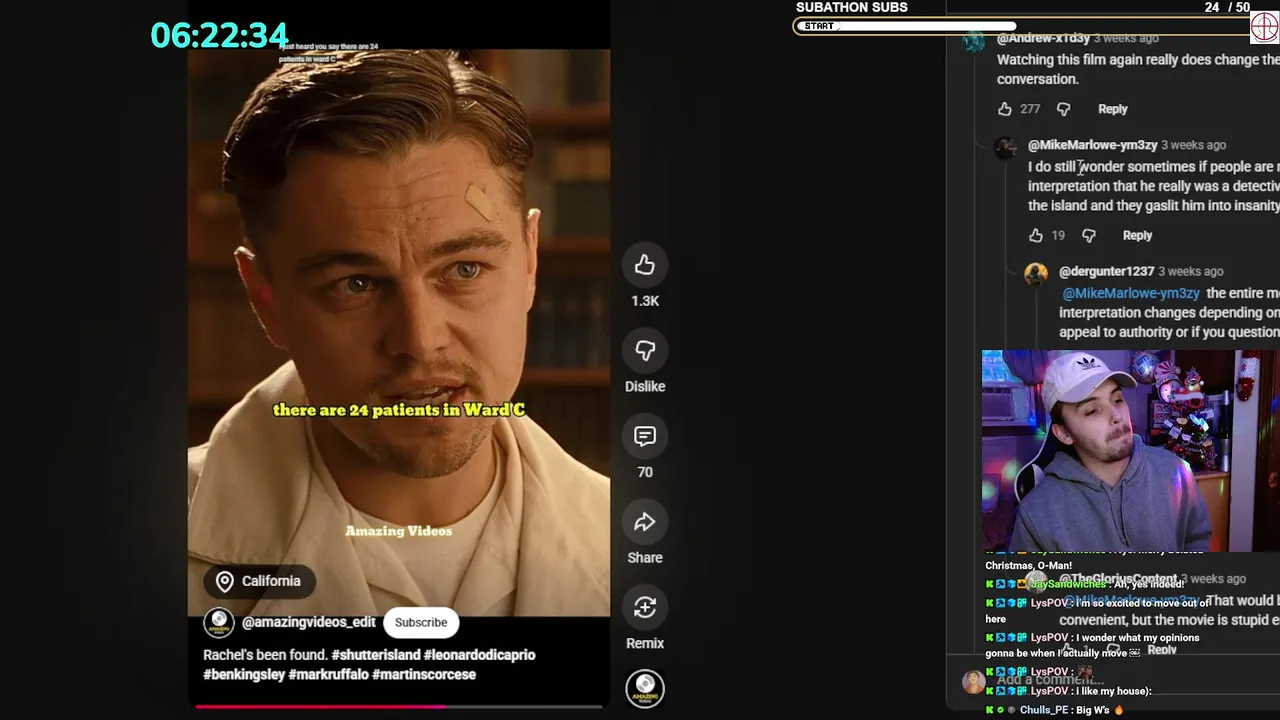This screenshot has width=1280, height=720.
Task: Click the Dislike thumbs-down icon on the short
Action: [645, 351]
